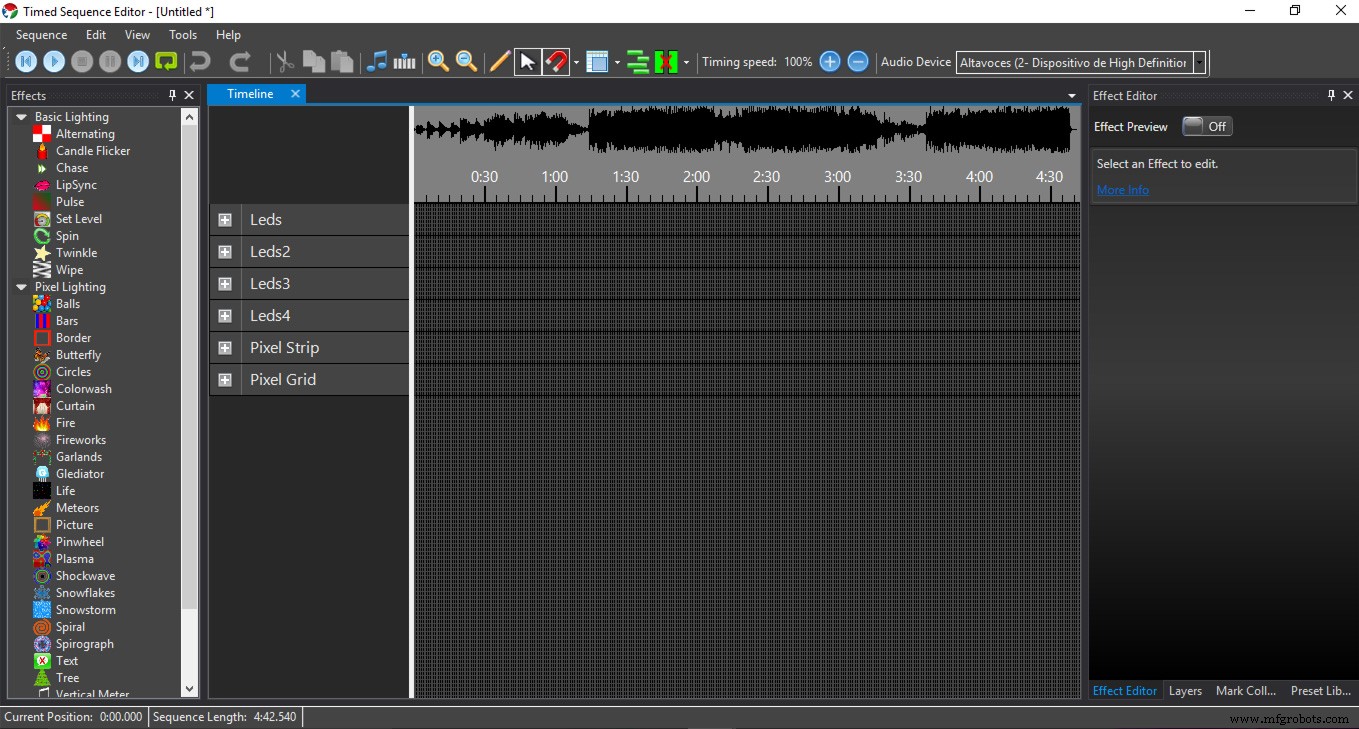This screenshot has height=729, width=1359.
Task: Click the music note audio icon
Action: [376, 62]
